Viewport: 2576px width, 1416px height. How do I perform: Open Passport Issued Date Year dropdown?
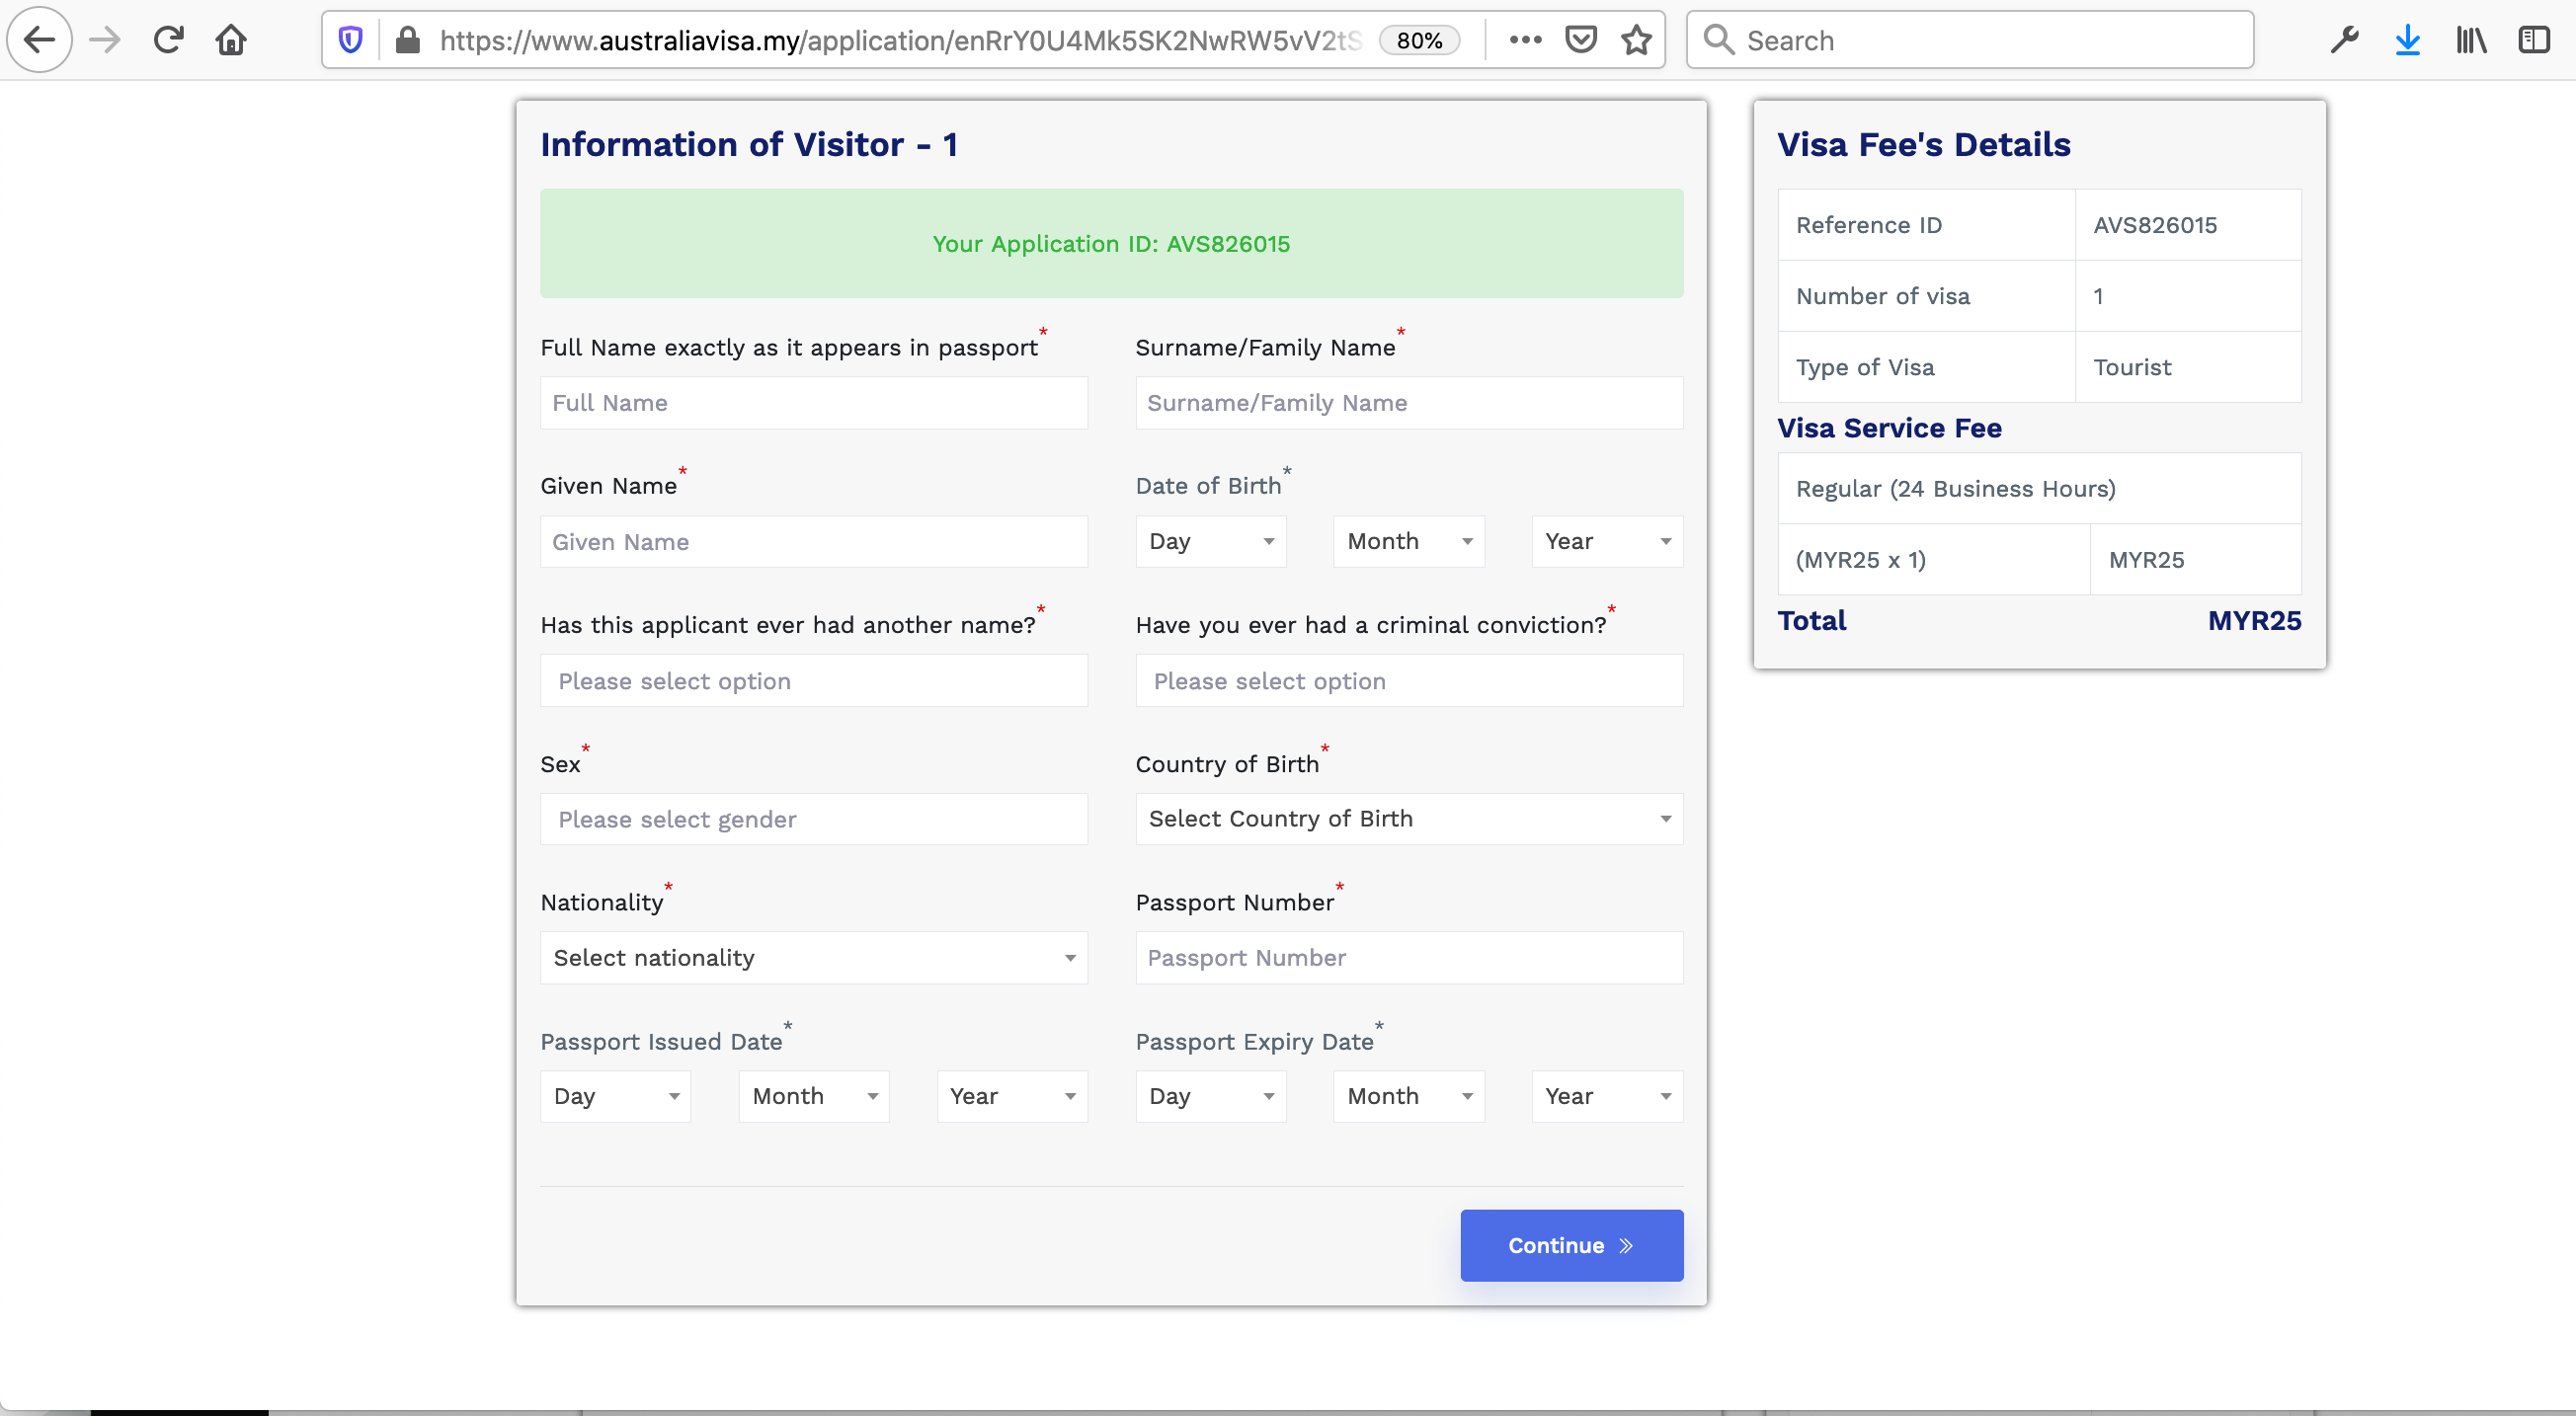(1012, 1097)
